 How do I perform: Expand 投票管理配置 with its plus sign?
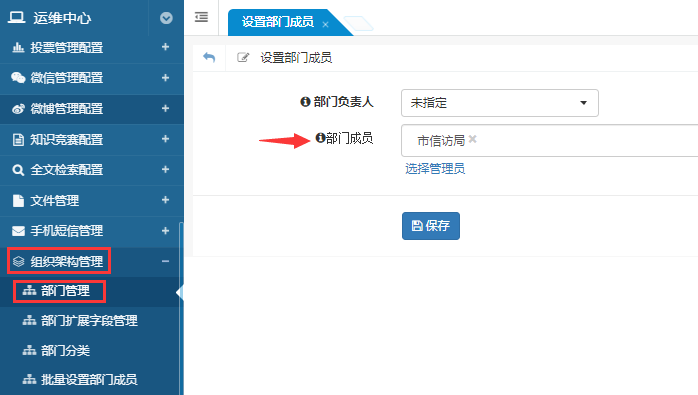(165, 47)
